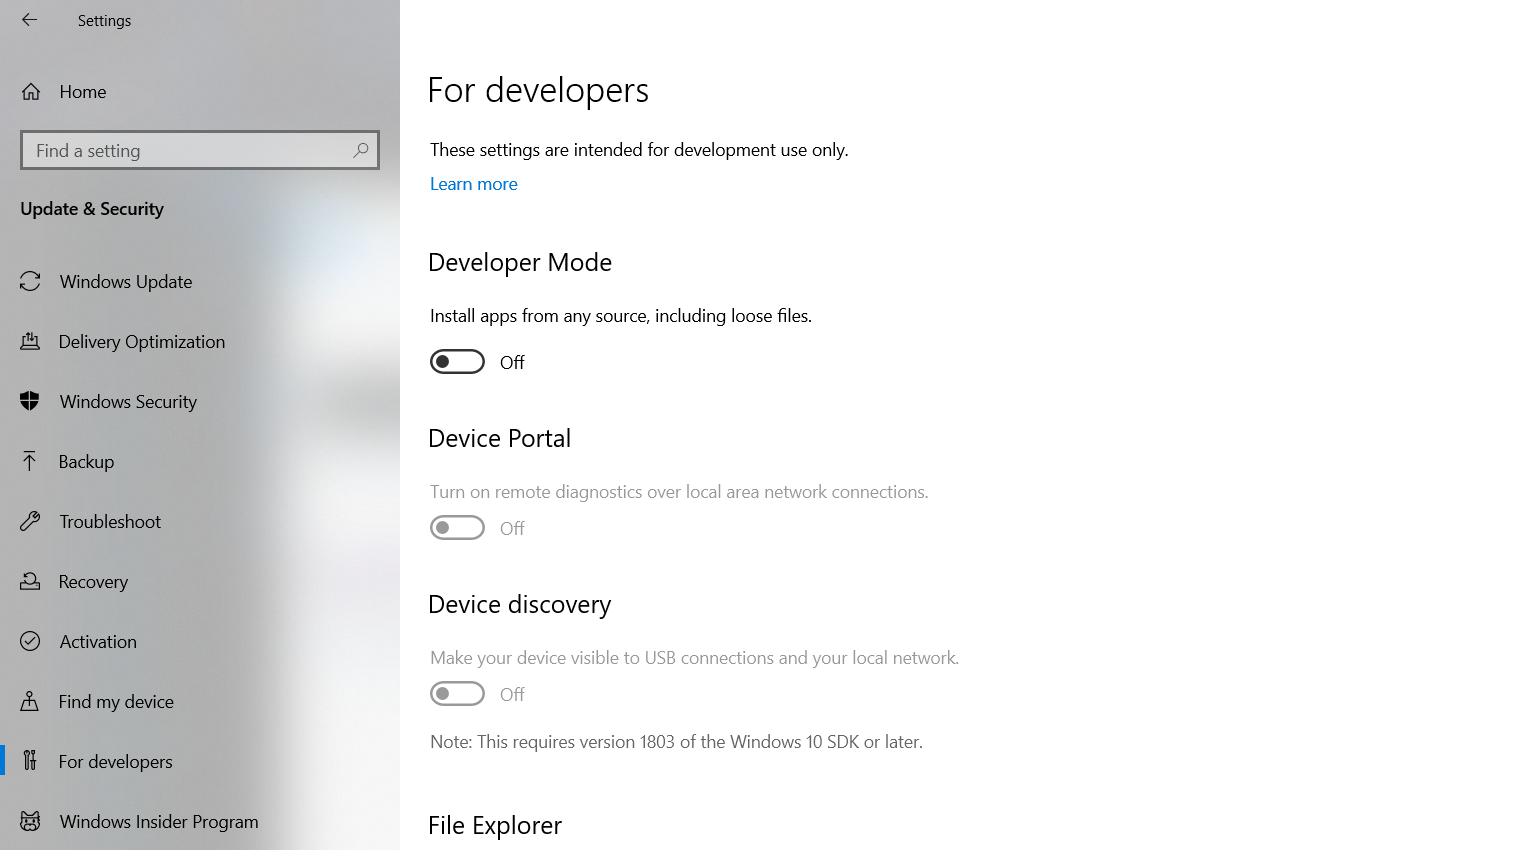Go to Delivery Optimization settings

200,342
